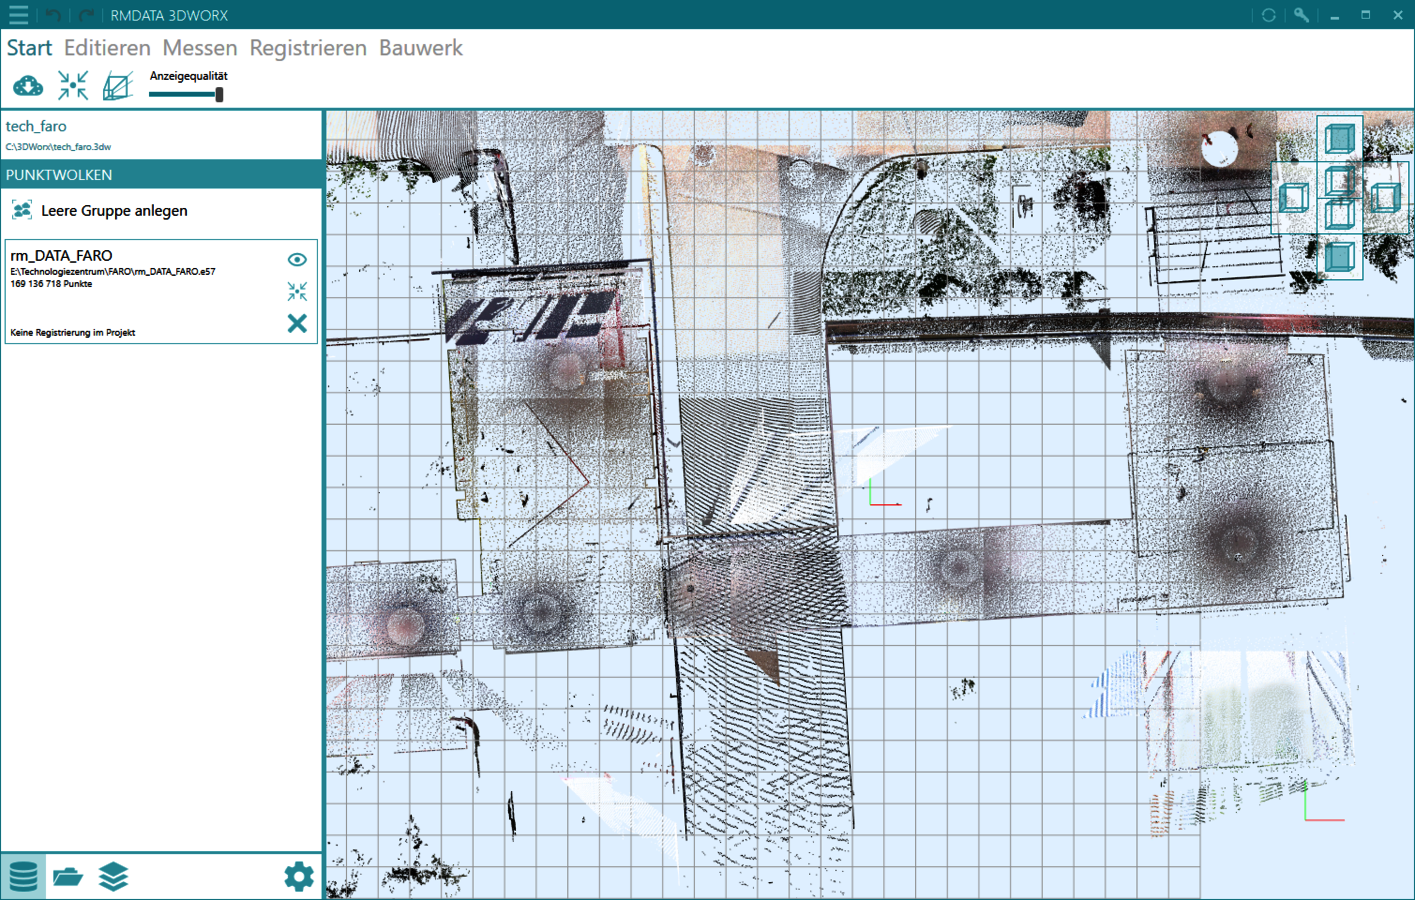Select the bottom view cube in the navigator
Screen dimensions: 1415x900
[1339, 258]
